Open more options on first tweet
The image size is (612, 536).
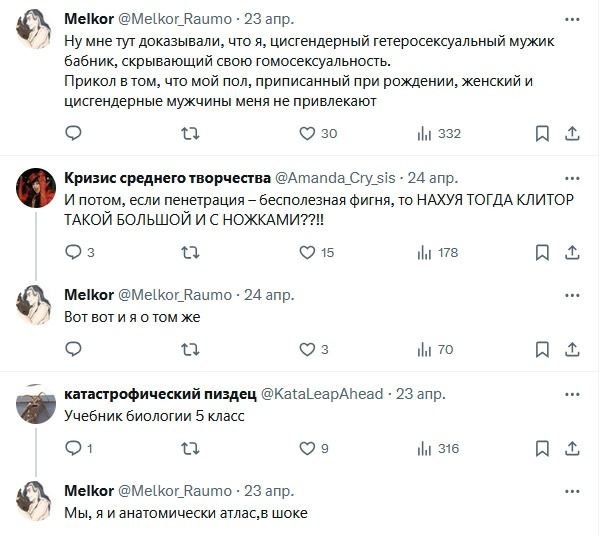570,19
